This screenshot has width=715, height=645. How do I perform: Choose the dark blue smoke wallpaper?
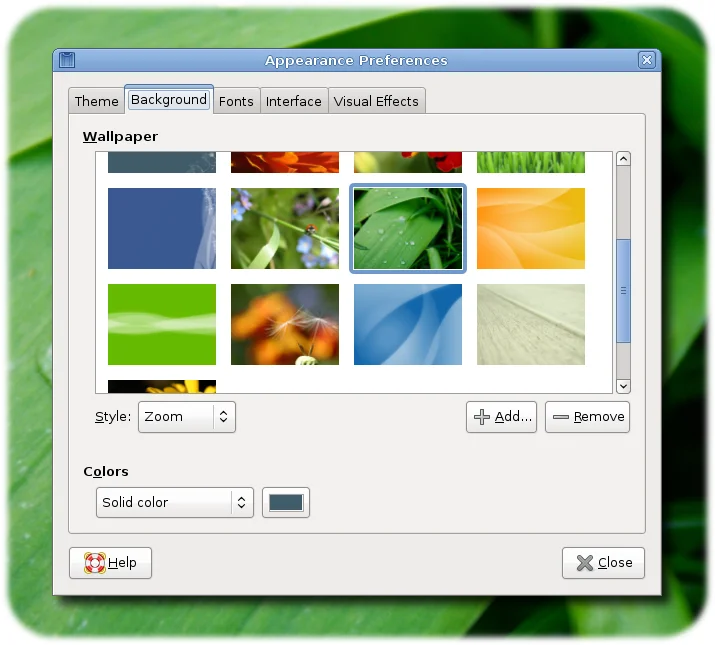(x=162, y=229)
